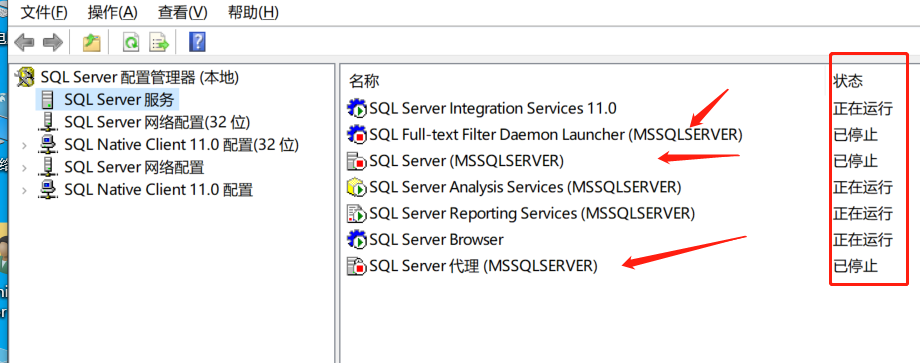Click 已停止 status of Full-text Filter Daemon
Screen dimensions: 920x363
855,135
